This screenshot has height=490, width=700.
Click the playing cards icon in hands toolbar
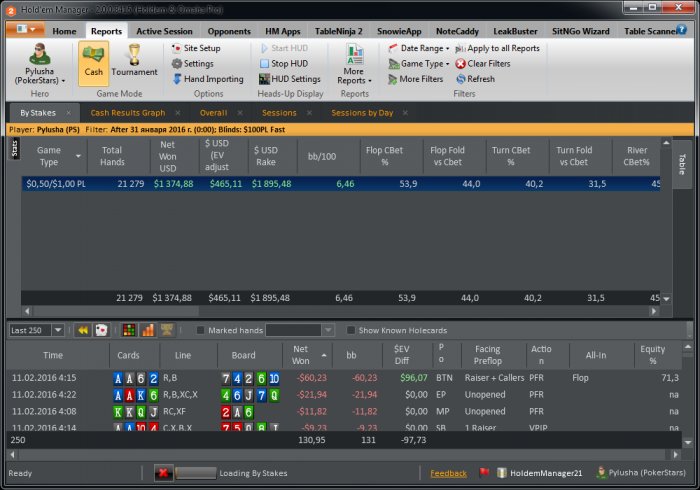(101, 330)
